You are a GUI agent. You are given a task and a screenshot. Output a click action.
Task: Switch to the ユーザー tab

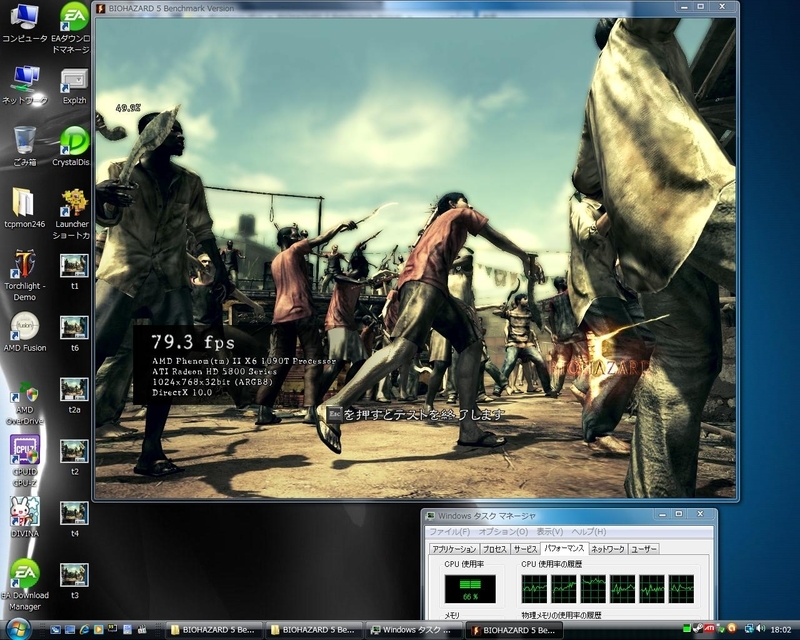(644, 549)
